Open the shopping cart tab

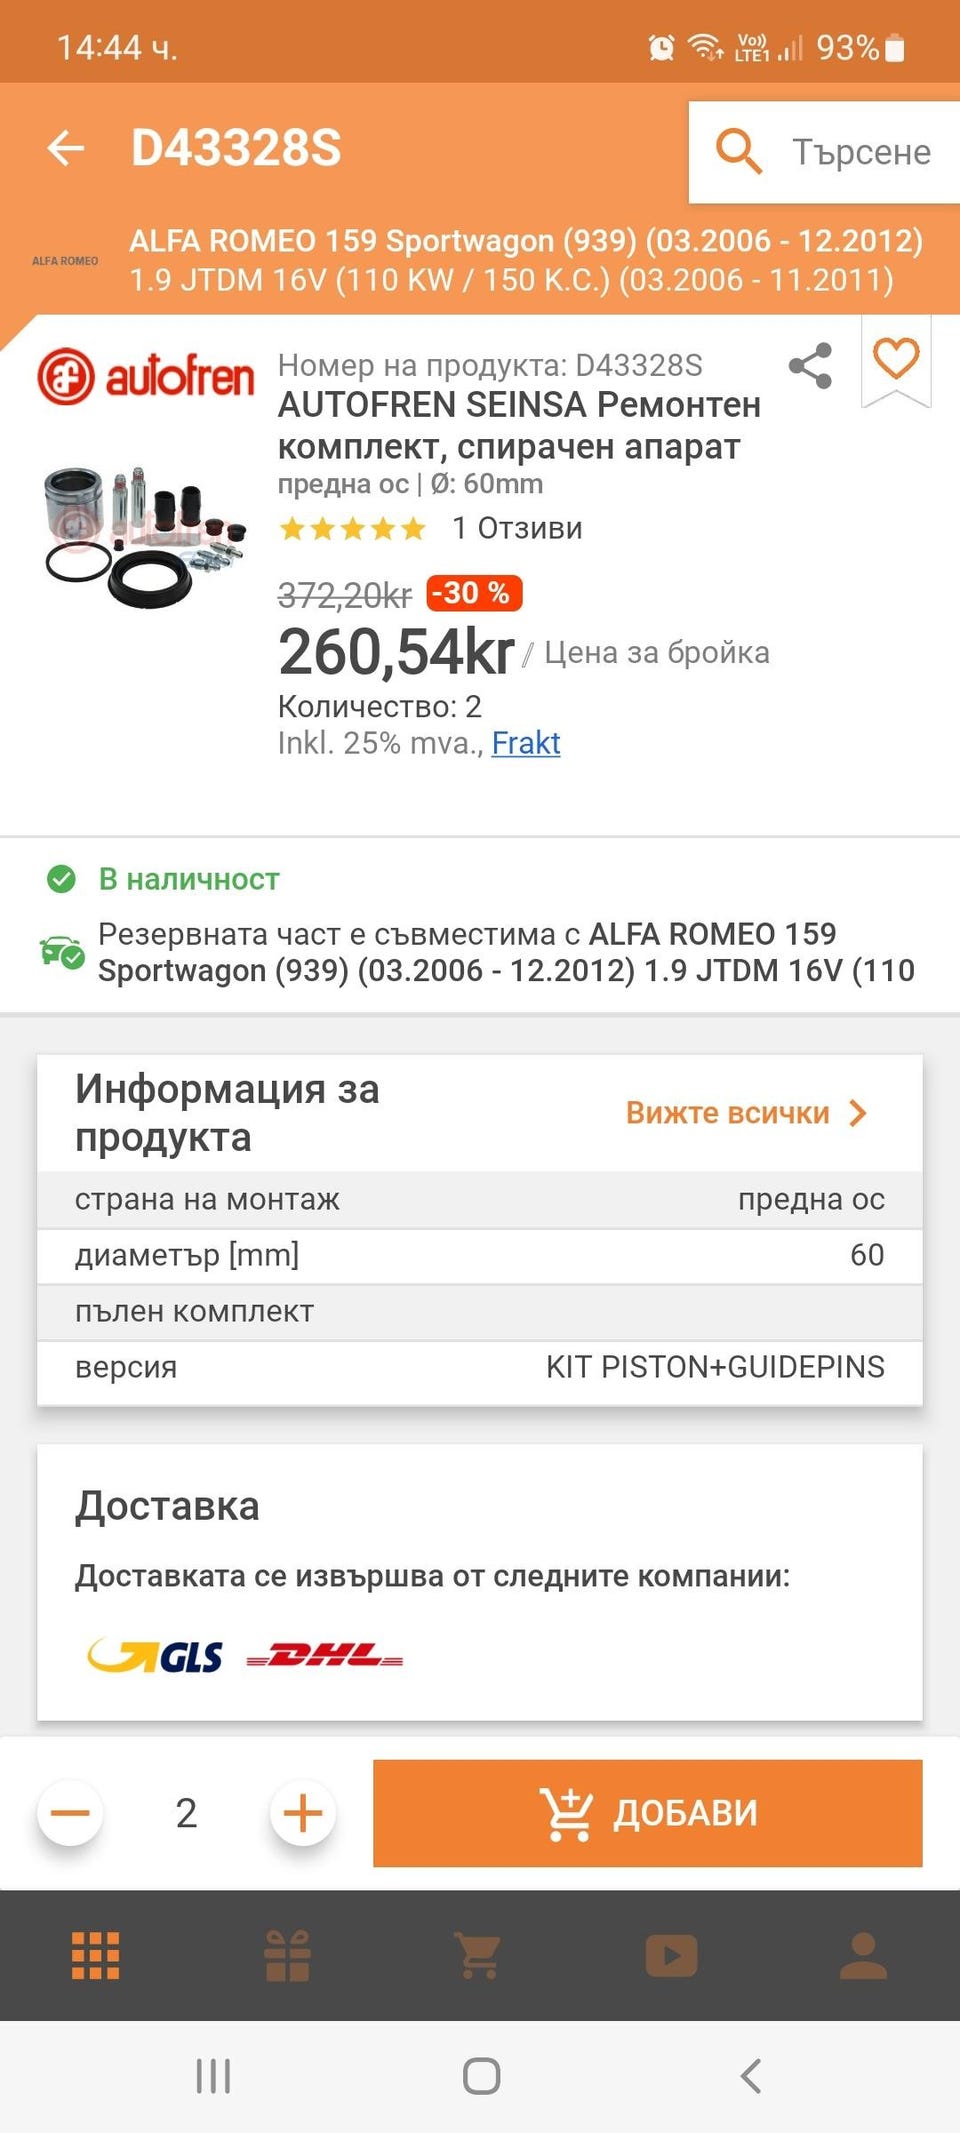pyautogui.click(x=478, y=1955)
